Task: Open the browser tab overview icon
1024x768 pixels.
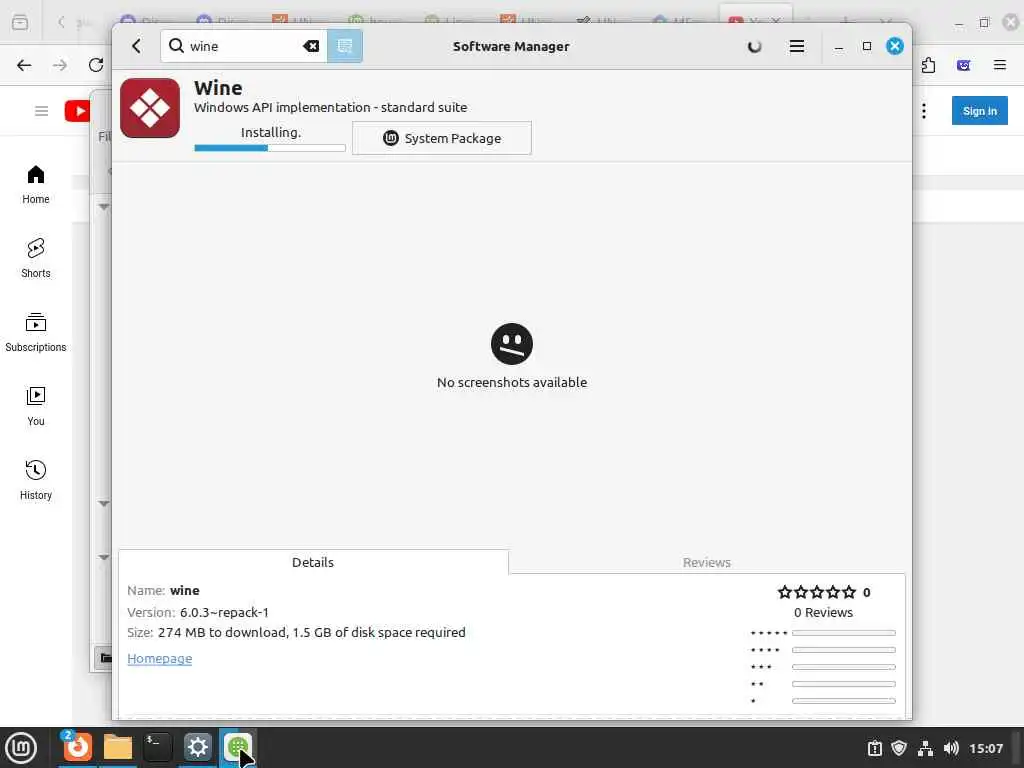Action: coord(20,22)
